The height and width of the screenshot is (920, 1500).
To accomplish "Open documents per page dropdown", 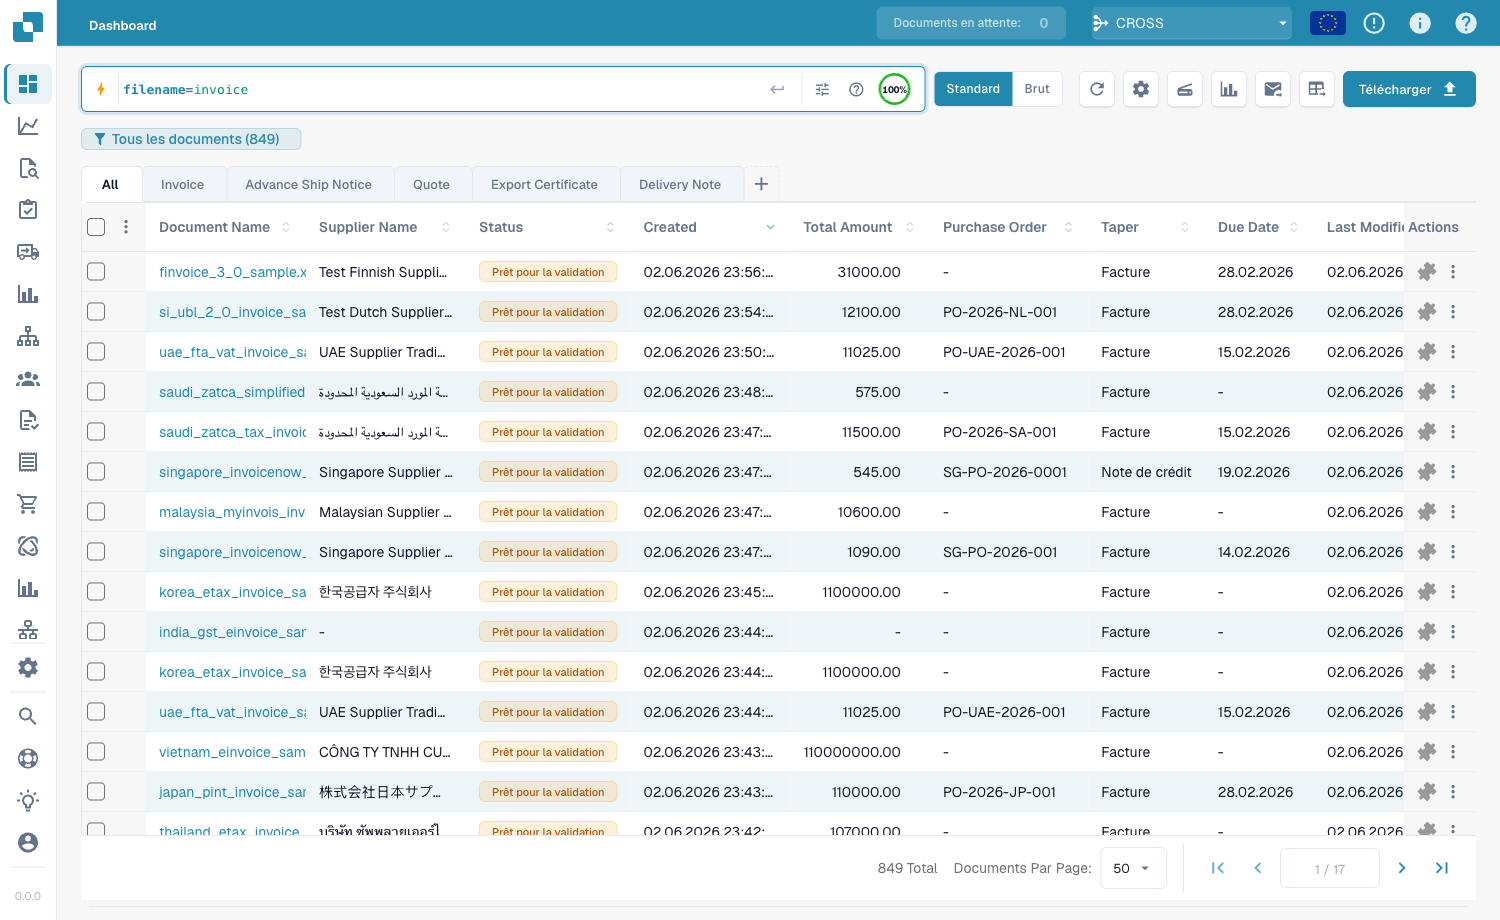I will (x=1133, y=868).
